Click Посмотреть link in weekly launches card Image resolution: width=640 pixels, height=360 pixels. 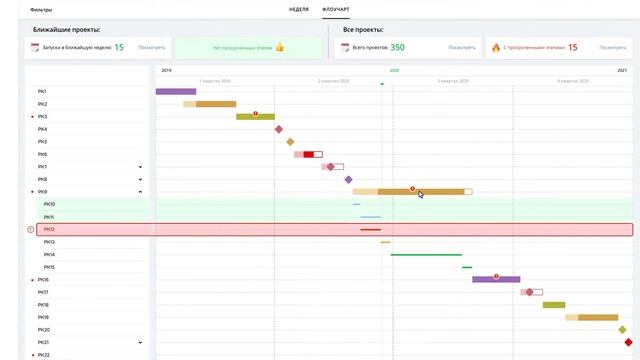point(152,47)
